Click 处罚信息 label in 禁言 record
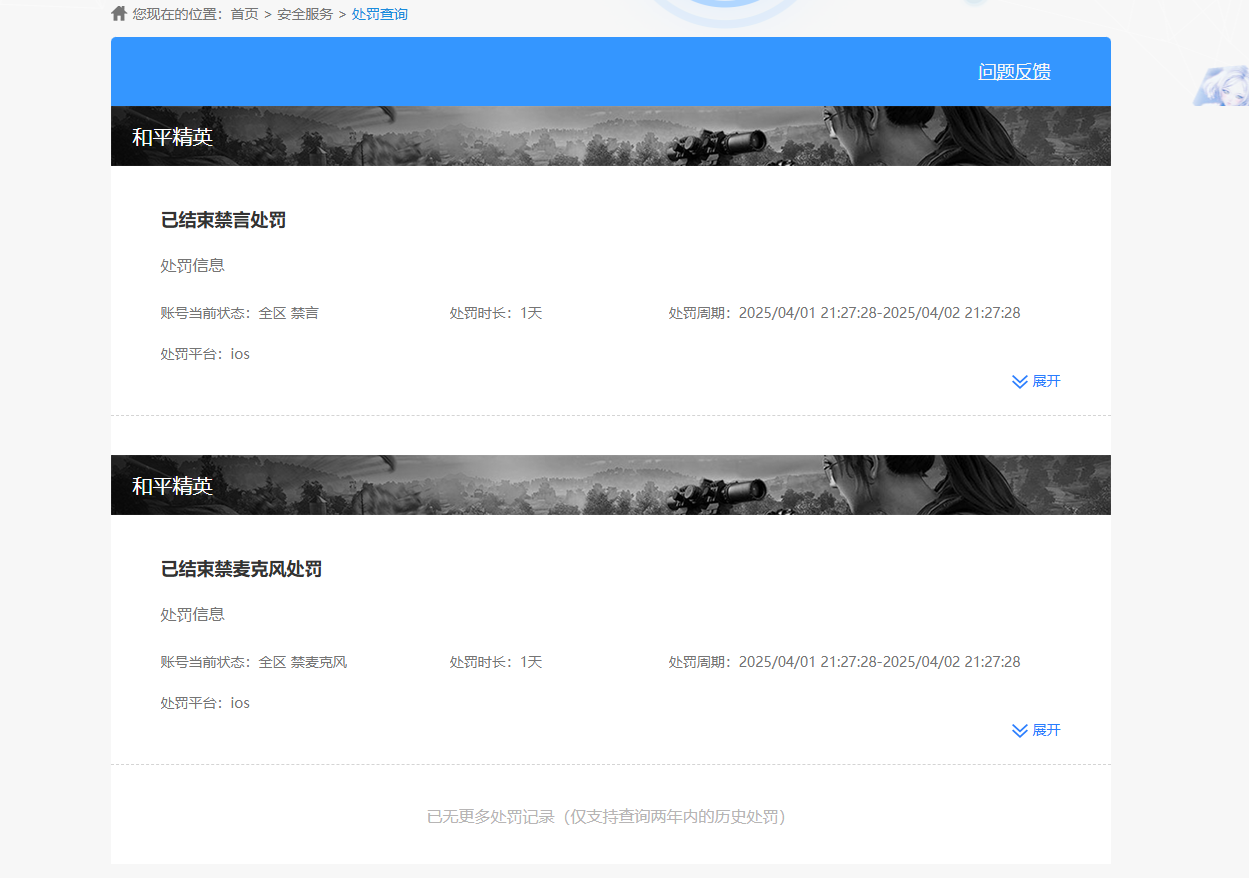This screenshot has width=1249, height=878. 192,266
